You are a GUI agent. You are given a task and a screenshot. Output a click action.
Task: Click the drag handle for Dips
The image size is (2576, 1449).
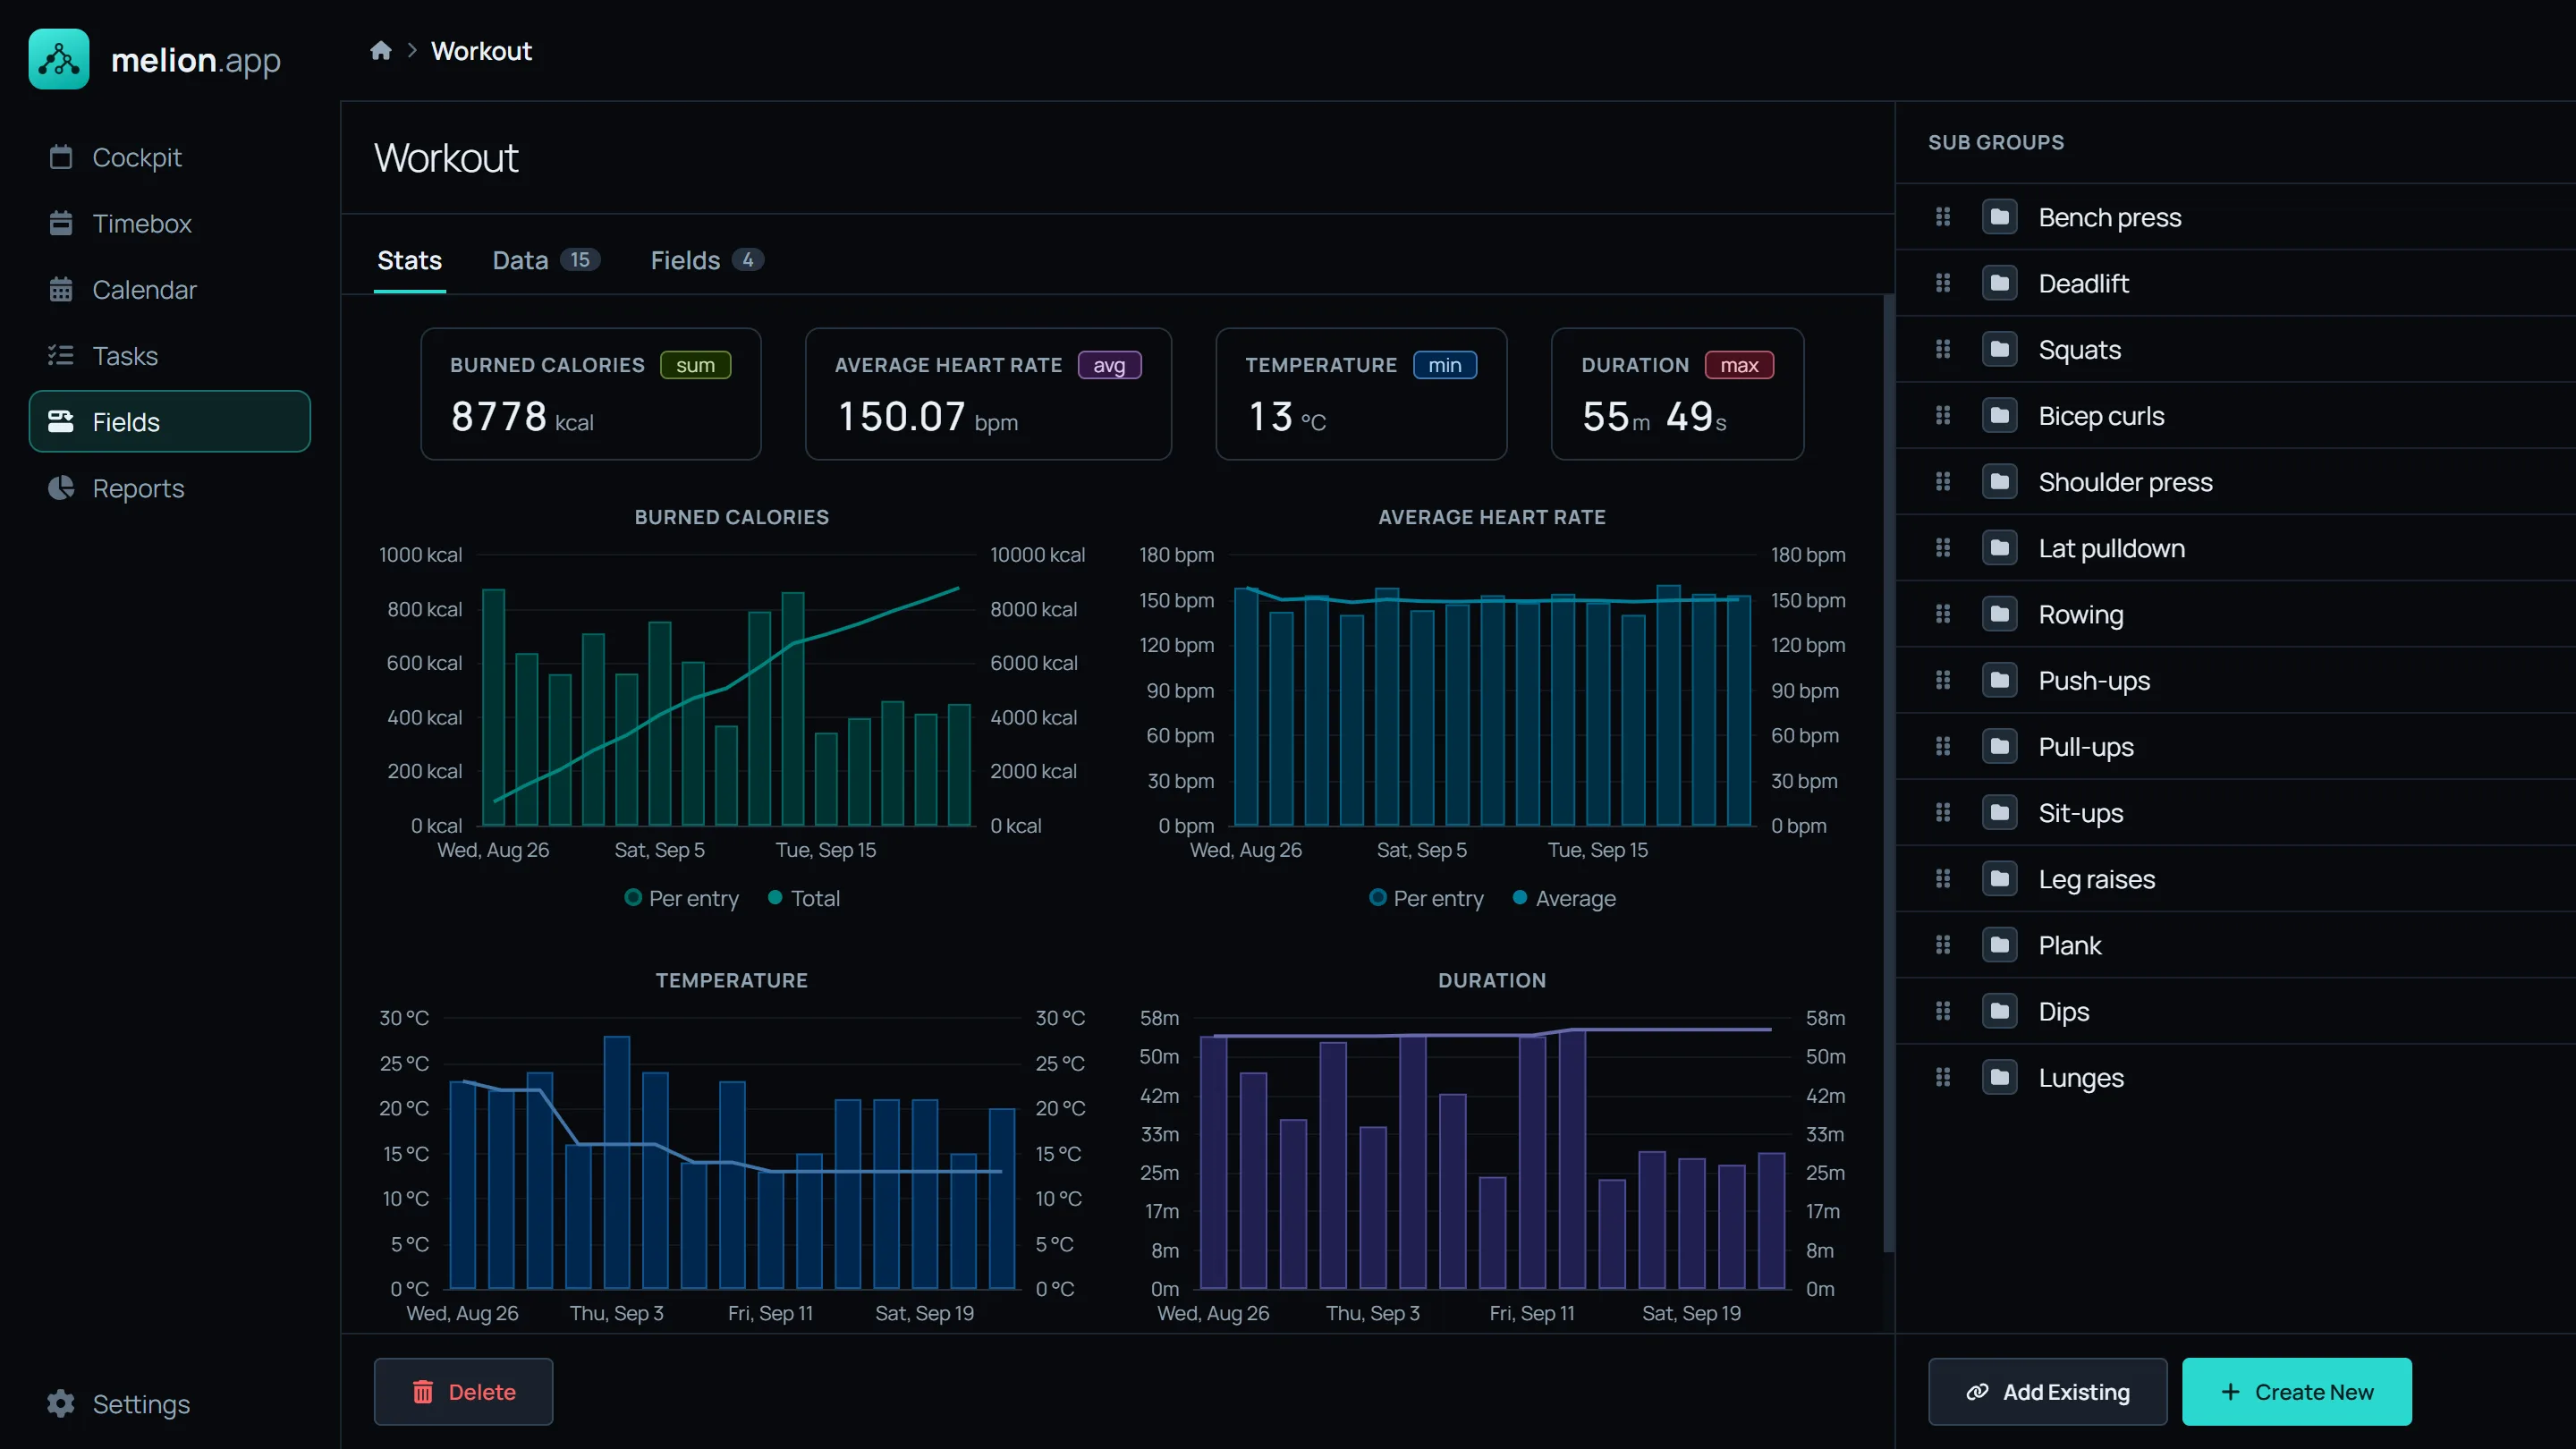pyautogui.click(x=1942, y=1011)
